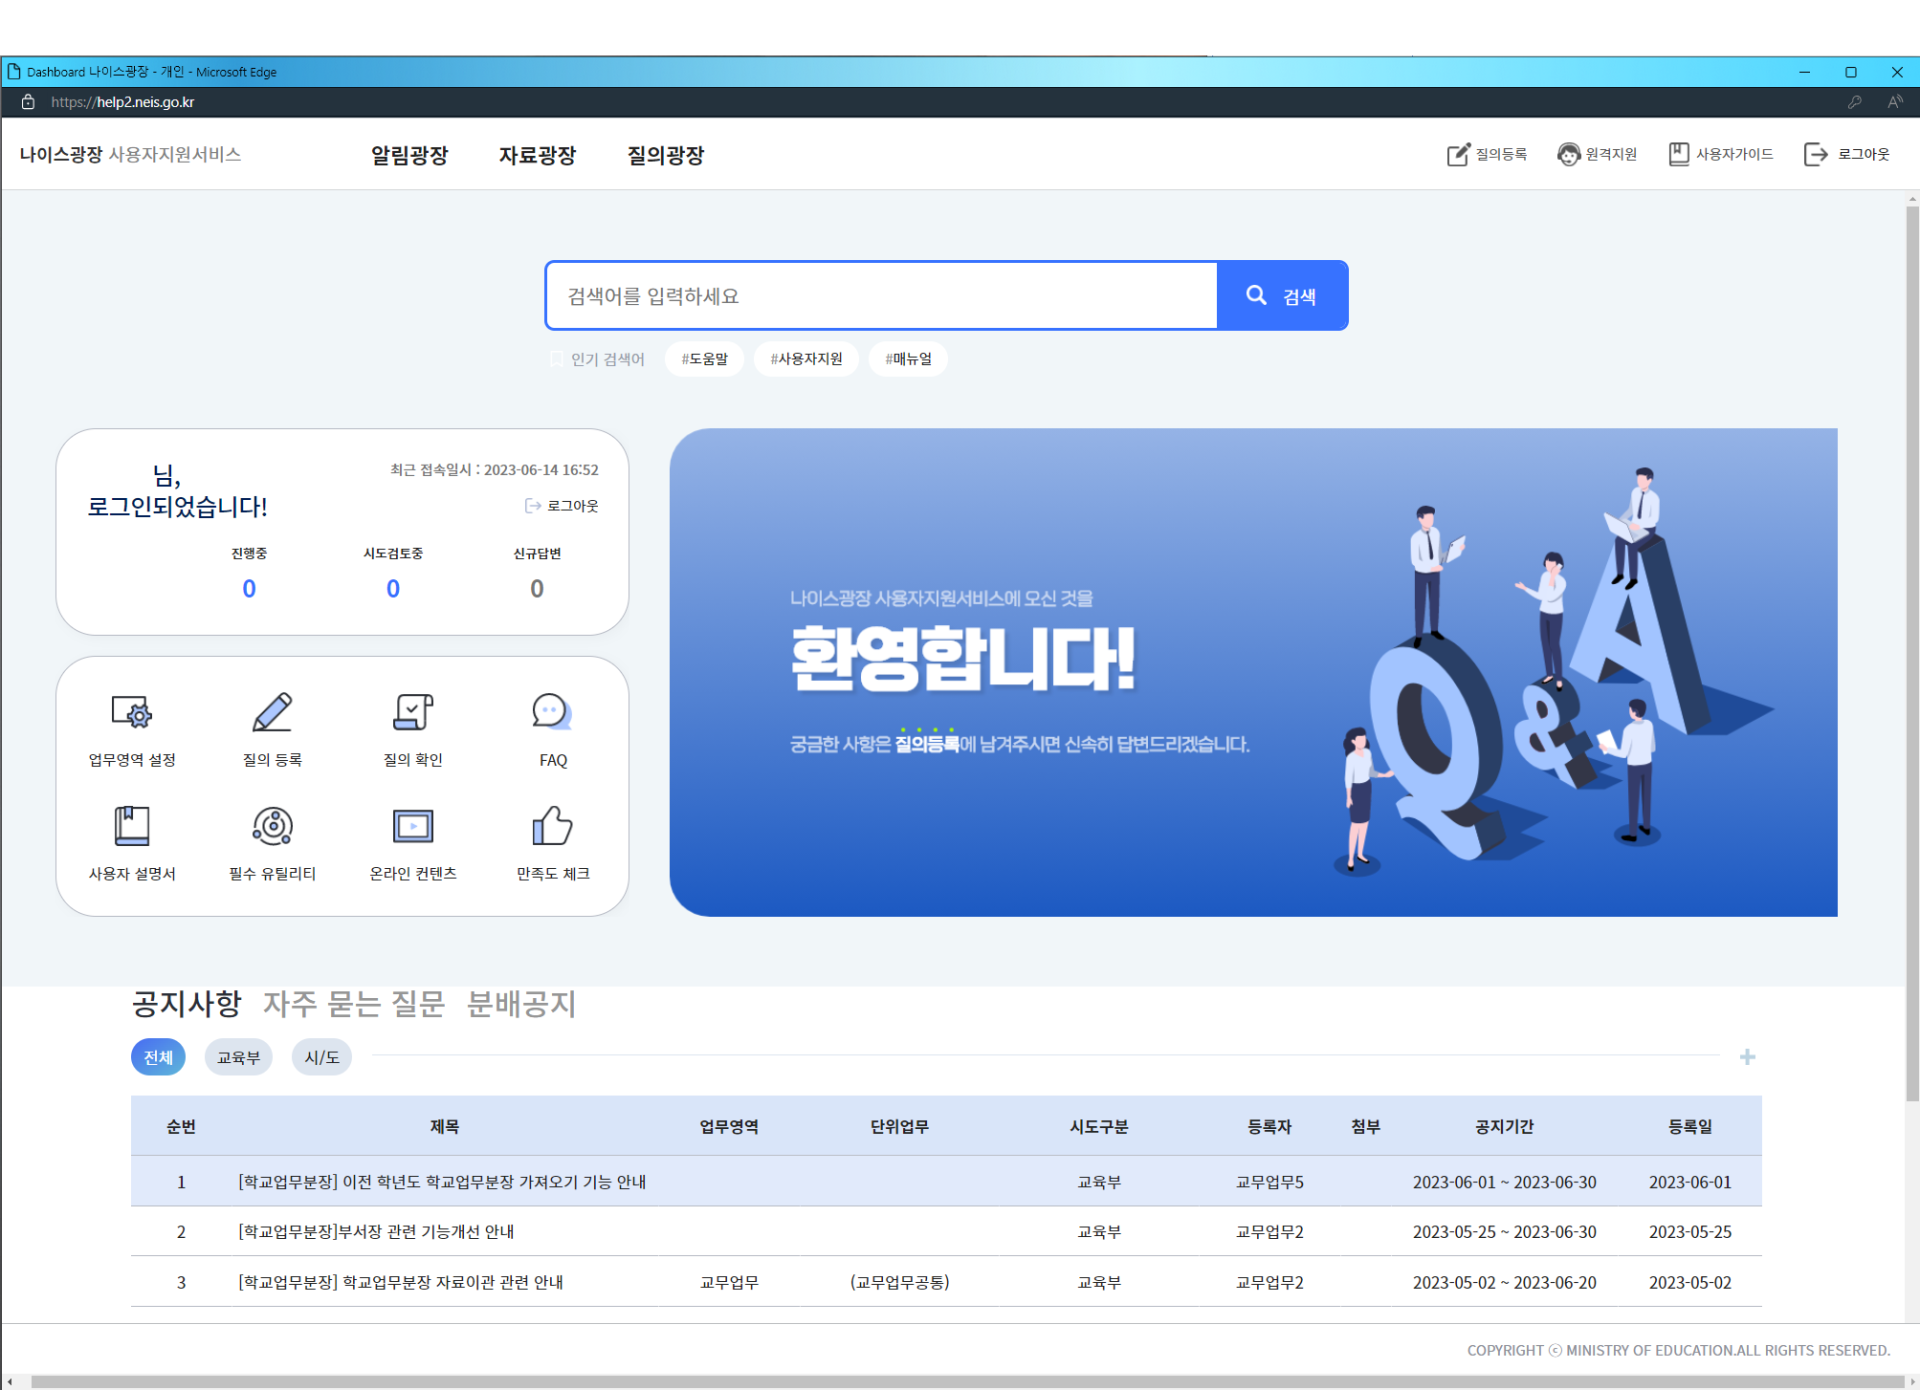The image size is (1920, 1390).
Task: Select the 전체 filter
Action: [158, 1057]
